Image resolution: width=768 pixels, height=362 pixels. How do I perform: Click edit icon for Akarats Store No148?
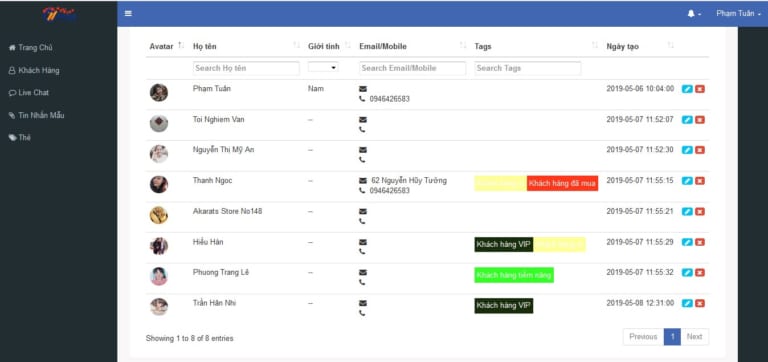(687, 212)
